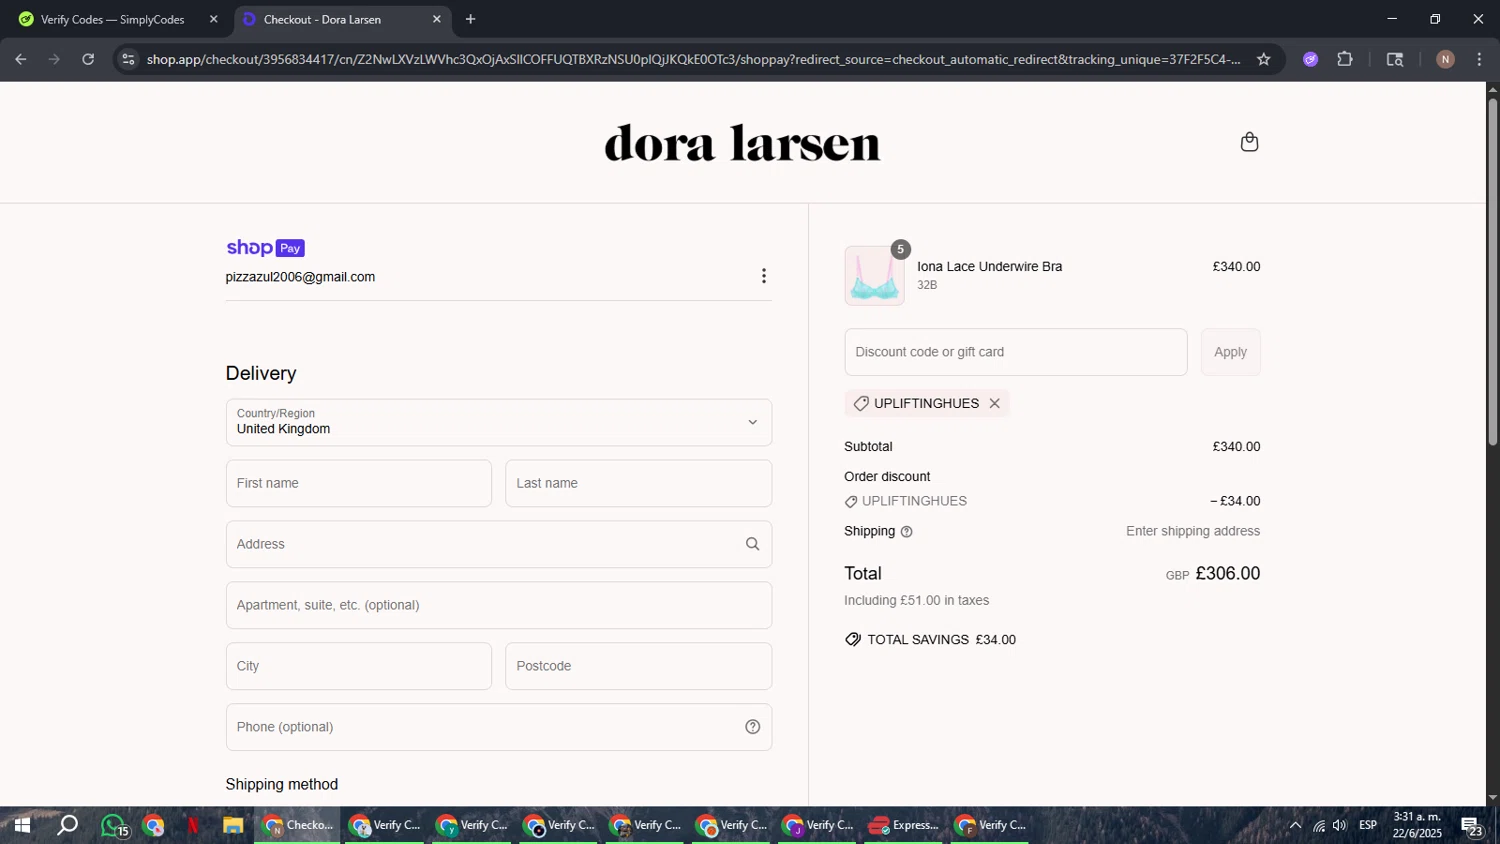Open the tab search icon in toolbar
The height and width of the screenshot is (844, 1500).
(1395, 59)
